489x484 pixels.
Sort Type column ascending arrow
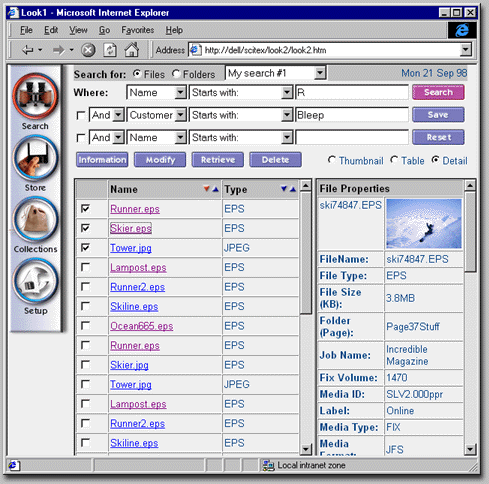click(x=293, y=189)
